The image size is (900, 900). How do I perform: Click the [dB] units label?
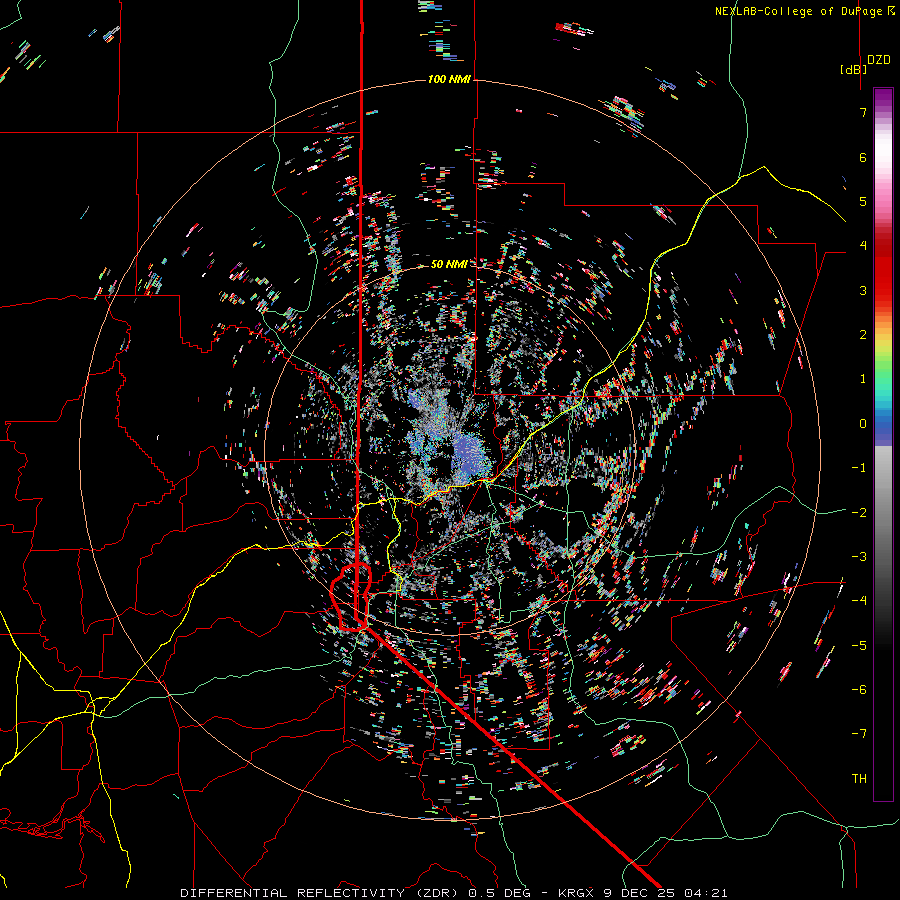click(853, 69)
